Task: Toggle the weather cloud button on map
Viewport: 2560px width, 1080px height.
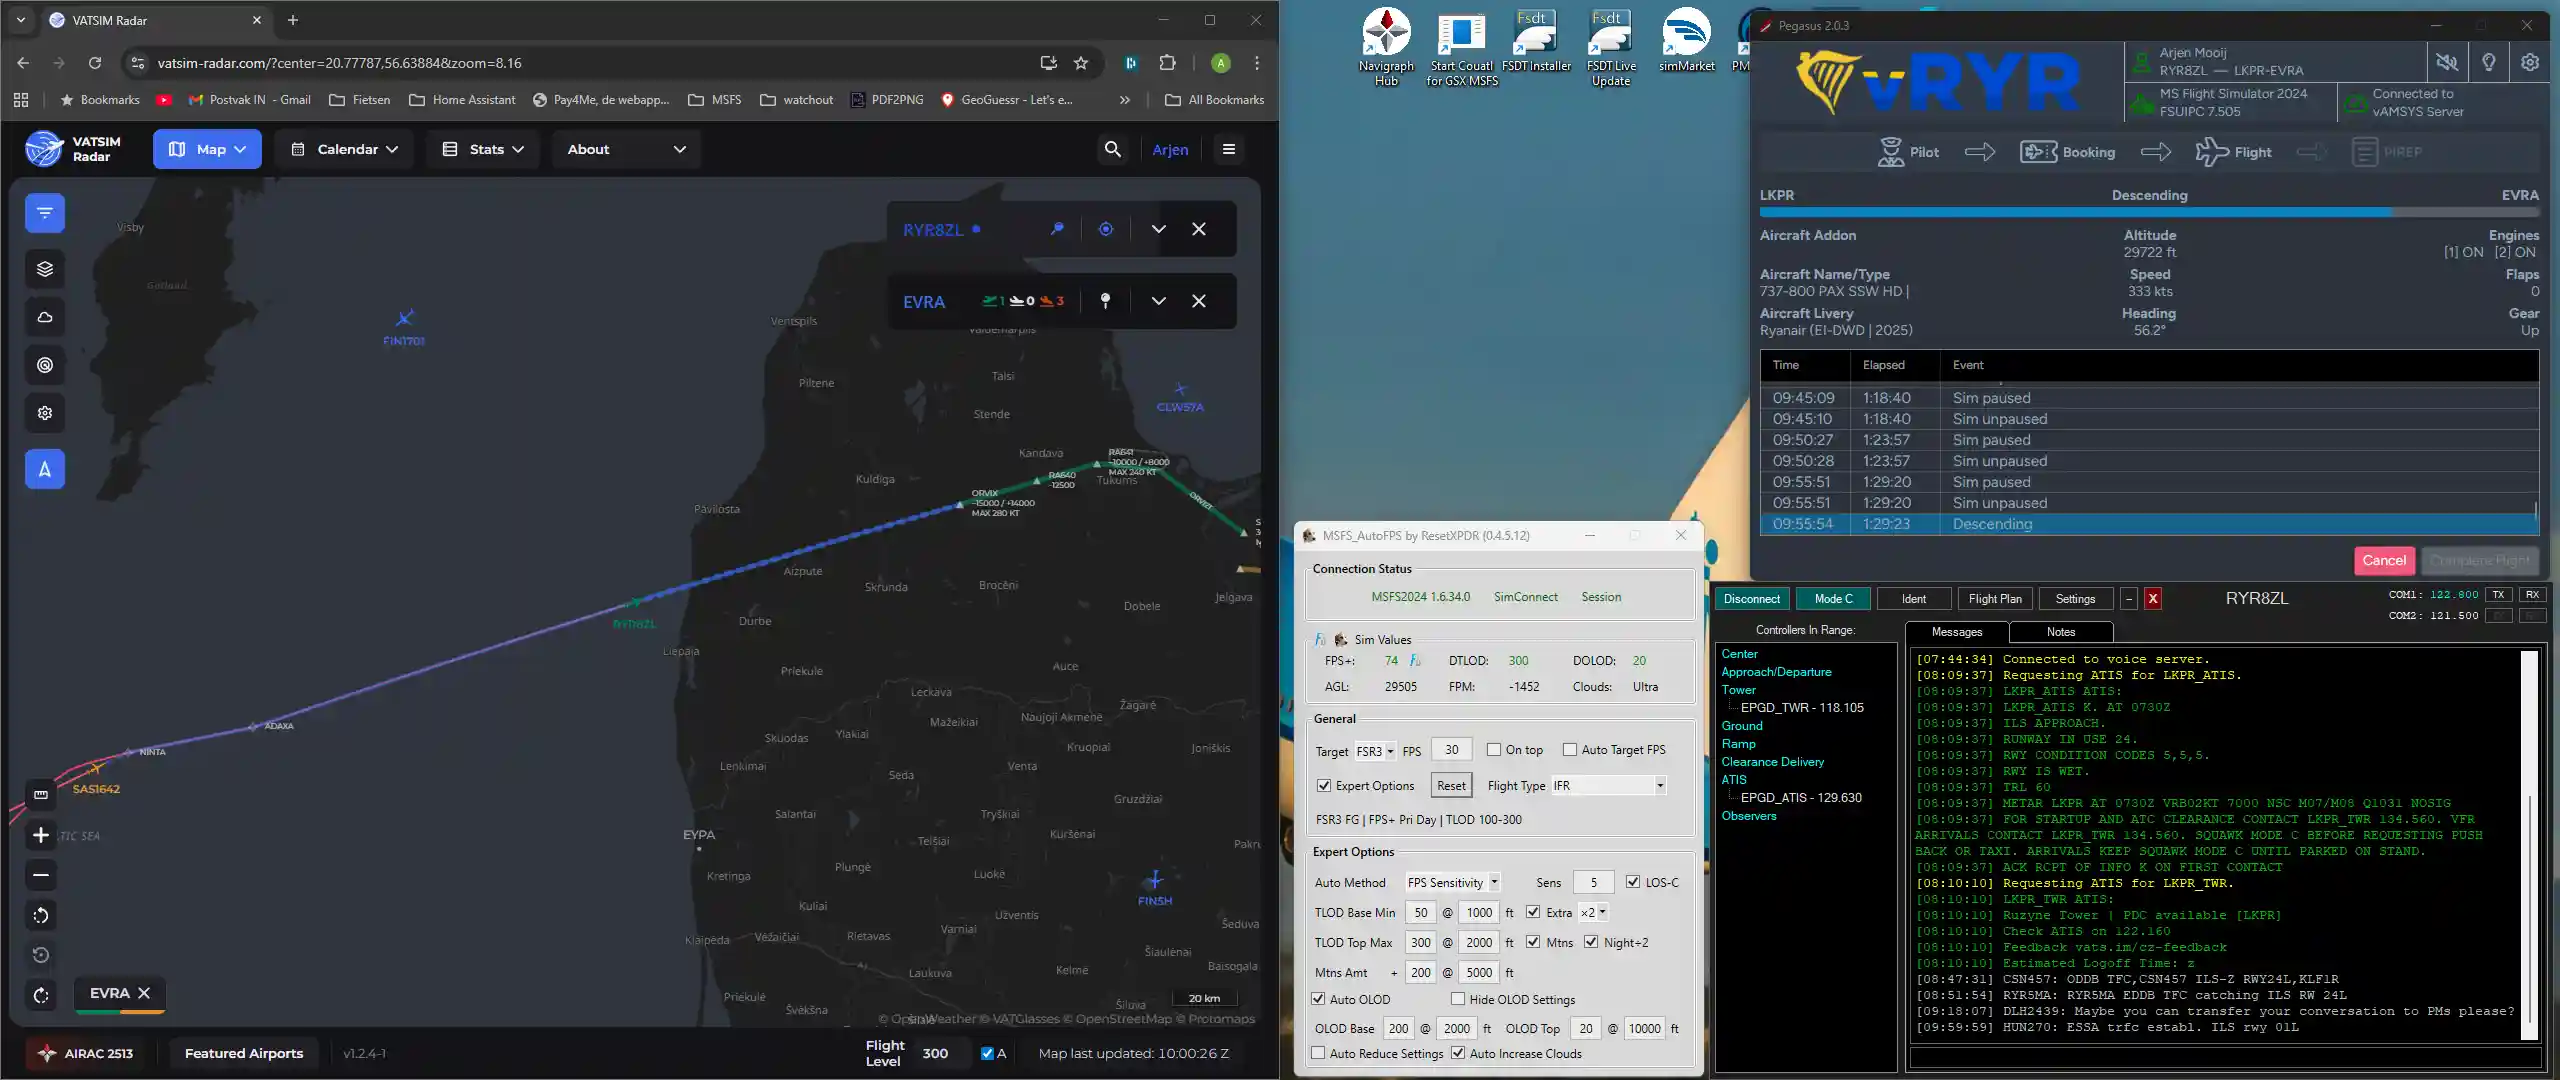Action: pyautogui.click(x=45, y=317)
